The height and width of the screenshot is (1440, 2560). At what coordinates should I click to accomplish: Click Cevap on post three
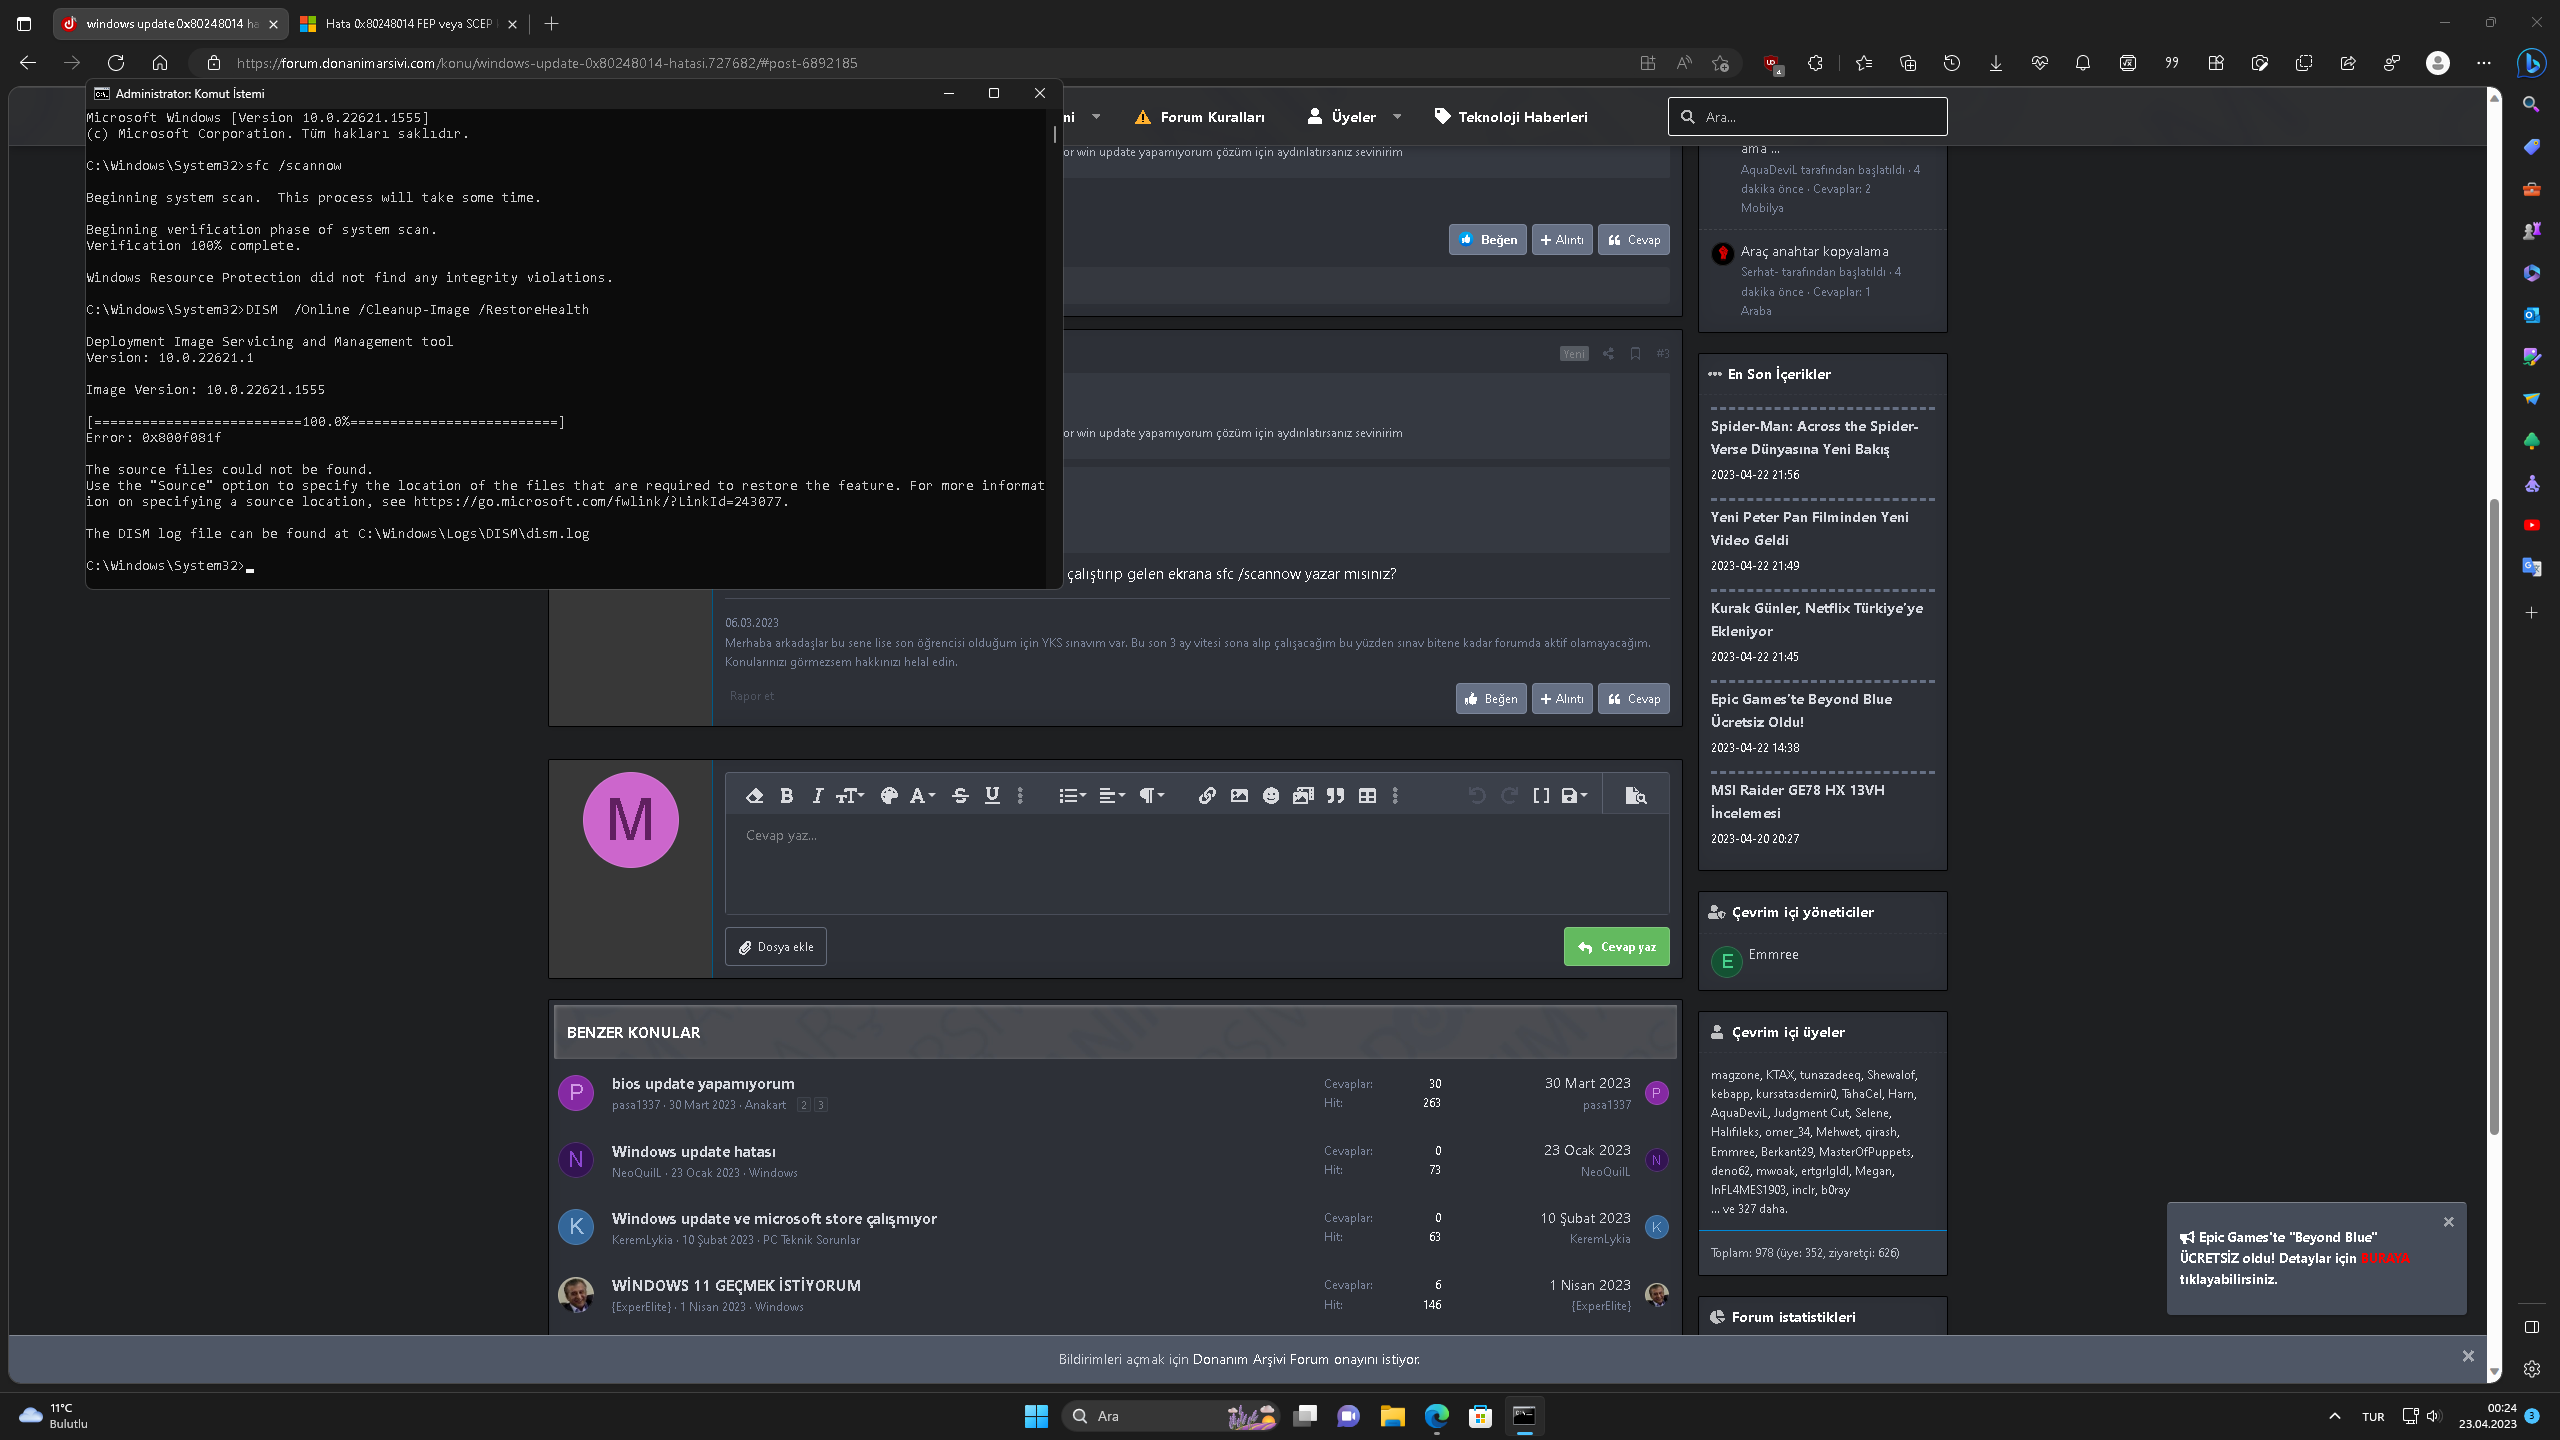click(x=1633, y=698)
